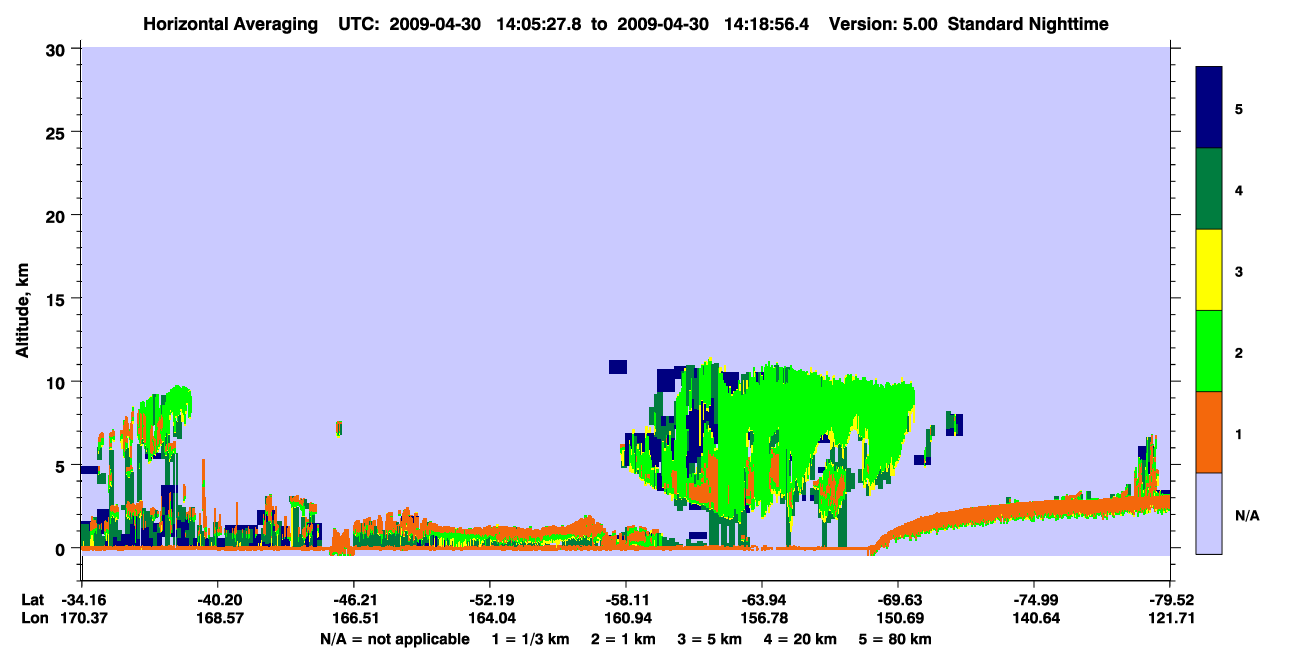Click the y-axis tick label 30
This screenshot has width=1300, height=667.
coord(57,49)
